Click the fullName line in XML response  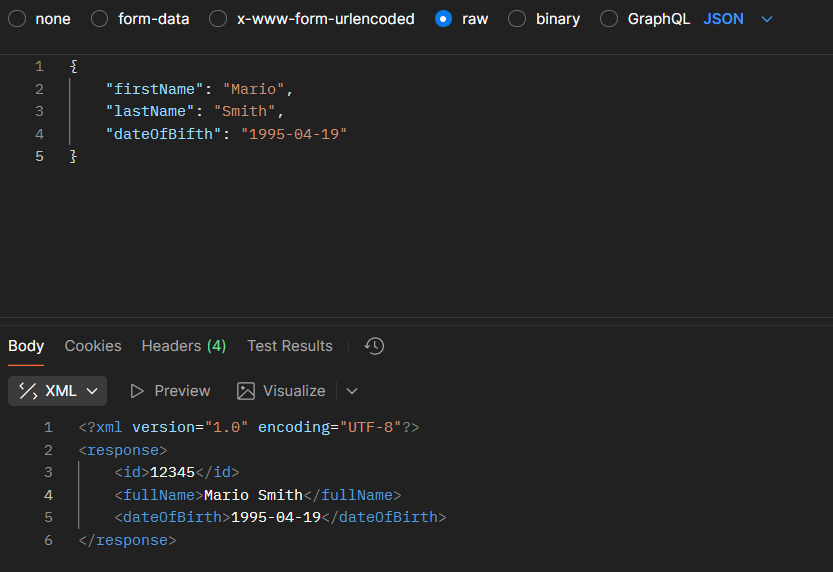257,495
